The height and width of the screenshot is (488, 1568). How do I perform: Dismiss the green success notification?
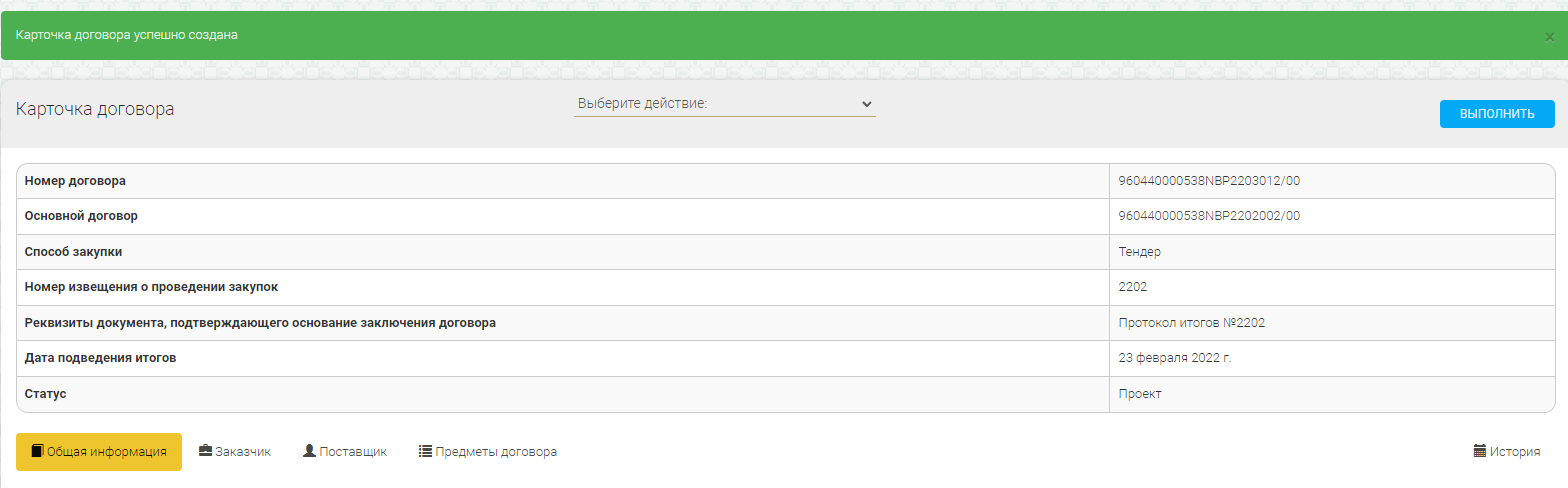(x=1549, y=37)
